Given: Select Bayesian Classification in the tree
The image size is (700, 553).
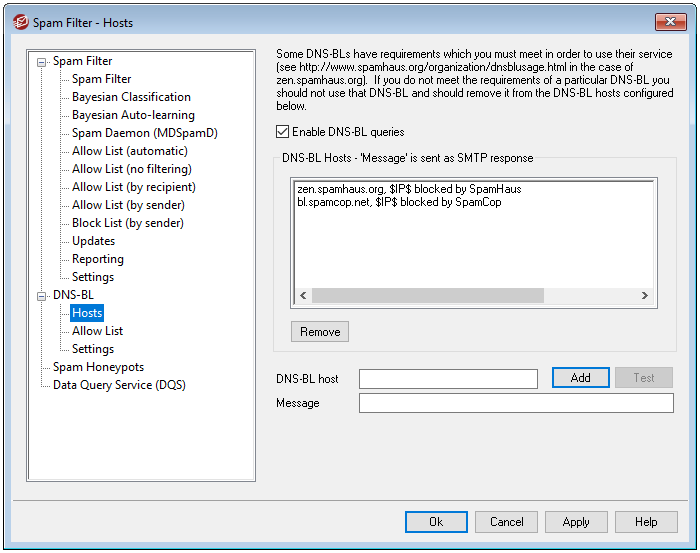Looking at the screenshot, I should pyautogui.click(x=131, y=97).
